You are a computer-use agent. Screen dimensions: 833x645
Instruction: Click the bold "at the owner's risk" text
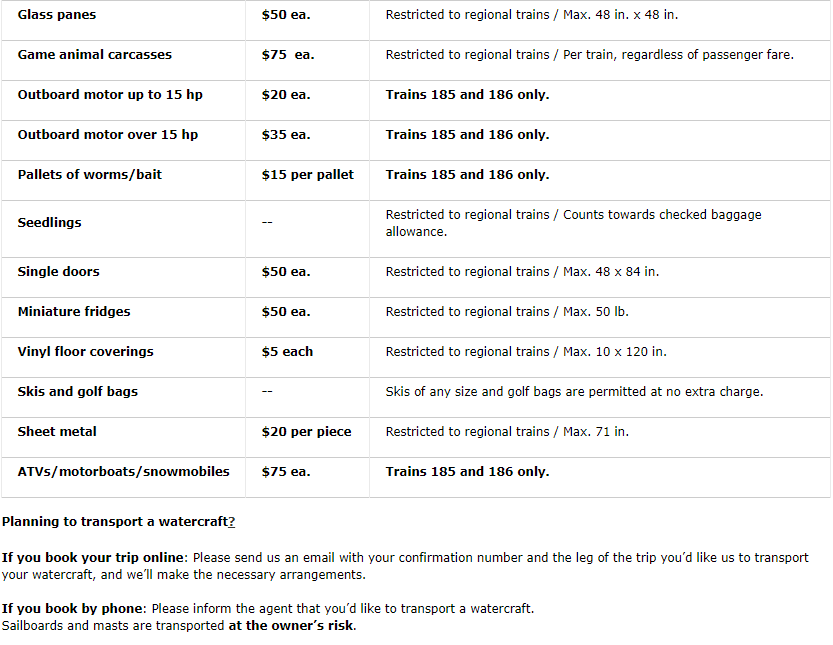pyautogui.click(x=290, y=626)
